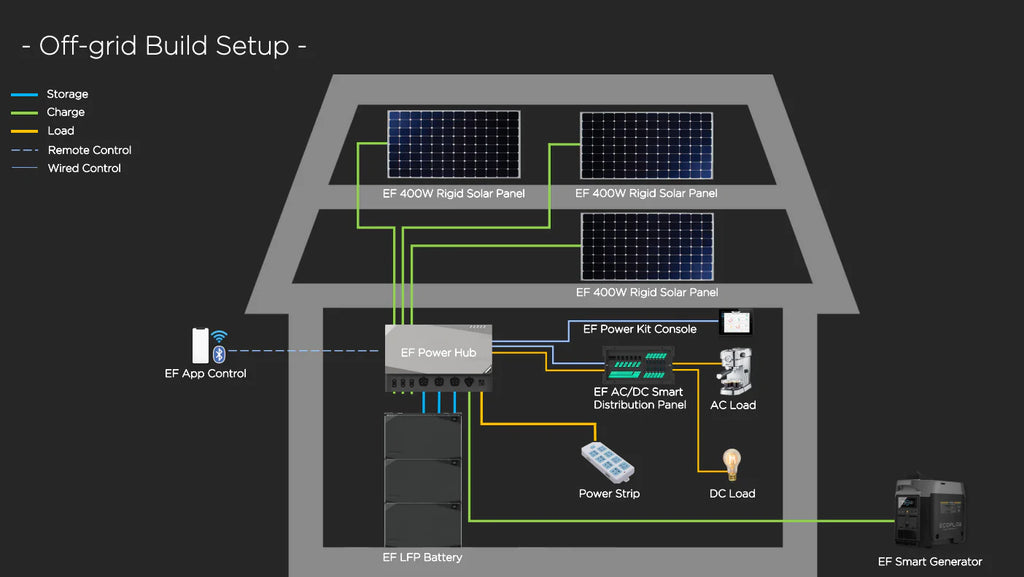Image resolution: width=1024 pixels, height=577 pixels.
Task: Click the 'Power Strip' label
Action: coord(609,493)
